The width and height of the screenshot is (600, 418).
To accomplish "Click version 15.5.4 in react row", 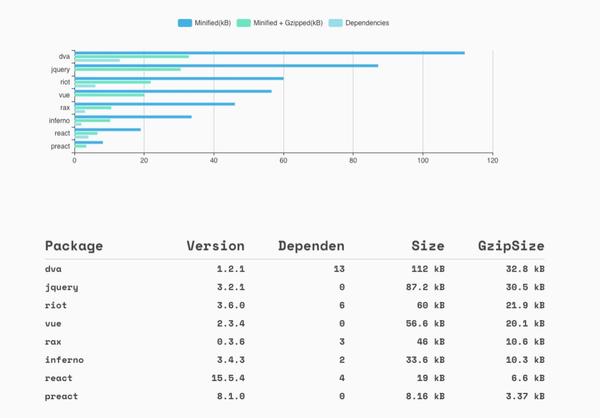I will click(x=228, y=378).
